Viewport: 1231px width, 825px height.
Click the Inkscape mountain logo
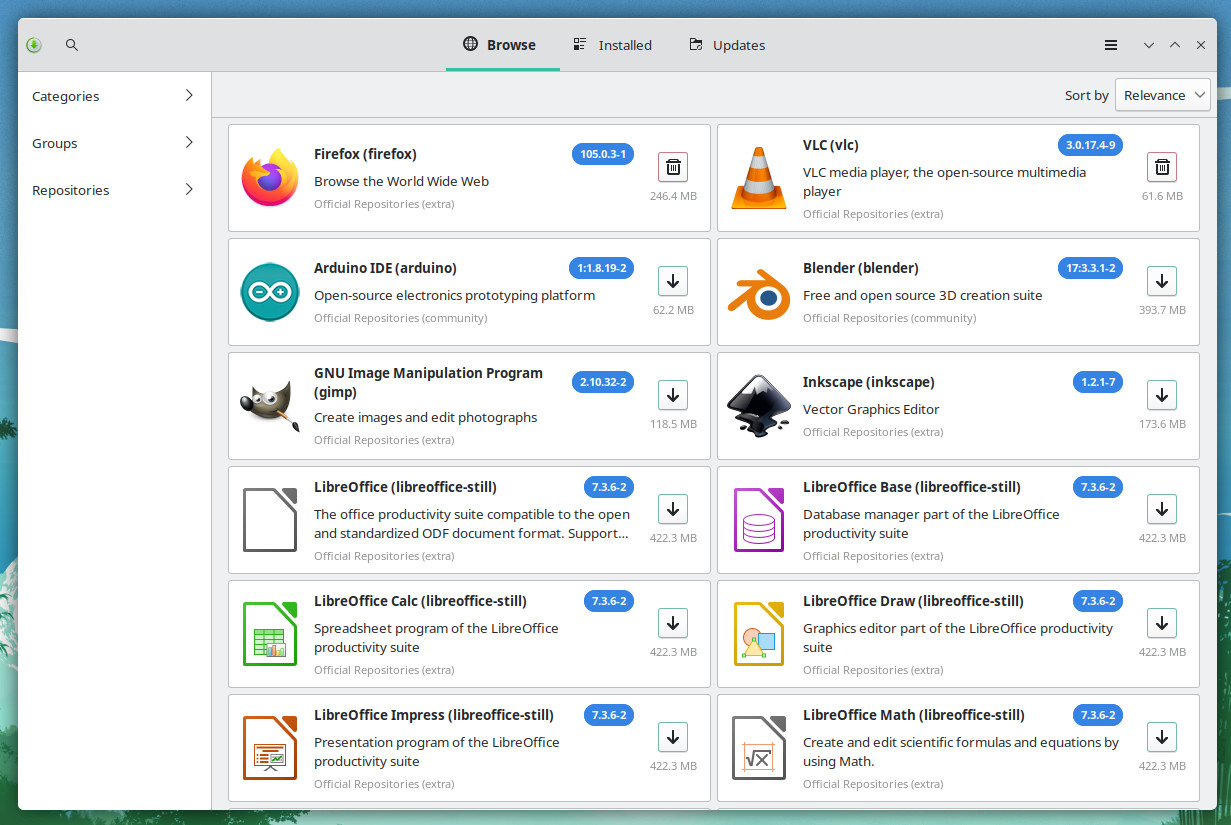point(759,406)
